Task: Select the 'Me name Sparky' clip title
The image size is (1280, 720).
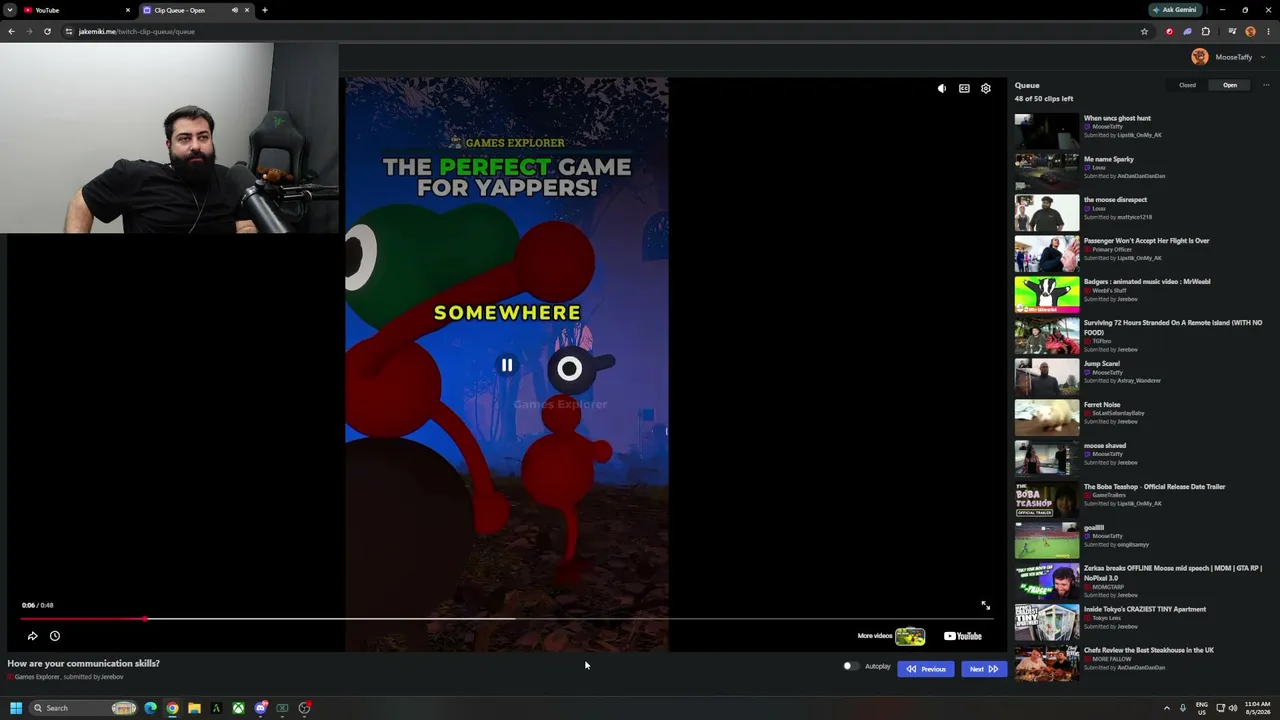Action: coord(1109,159)
